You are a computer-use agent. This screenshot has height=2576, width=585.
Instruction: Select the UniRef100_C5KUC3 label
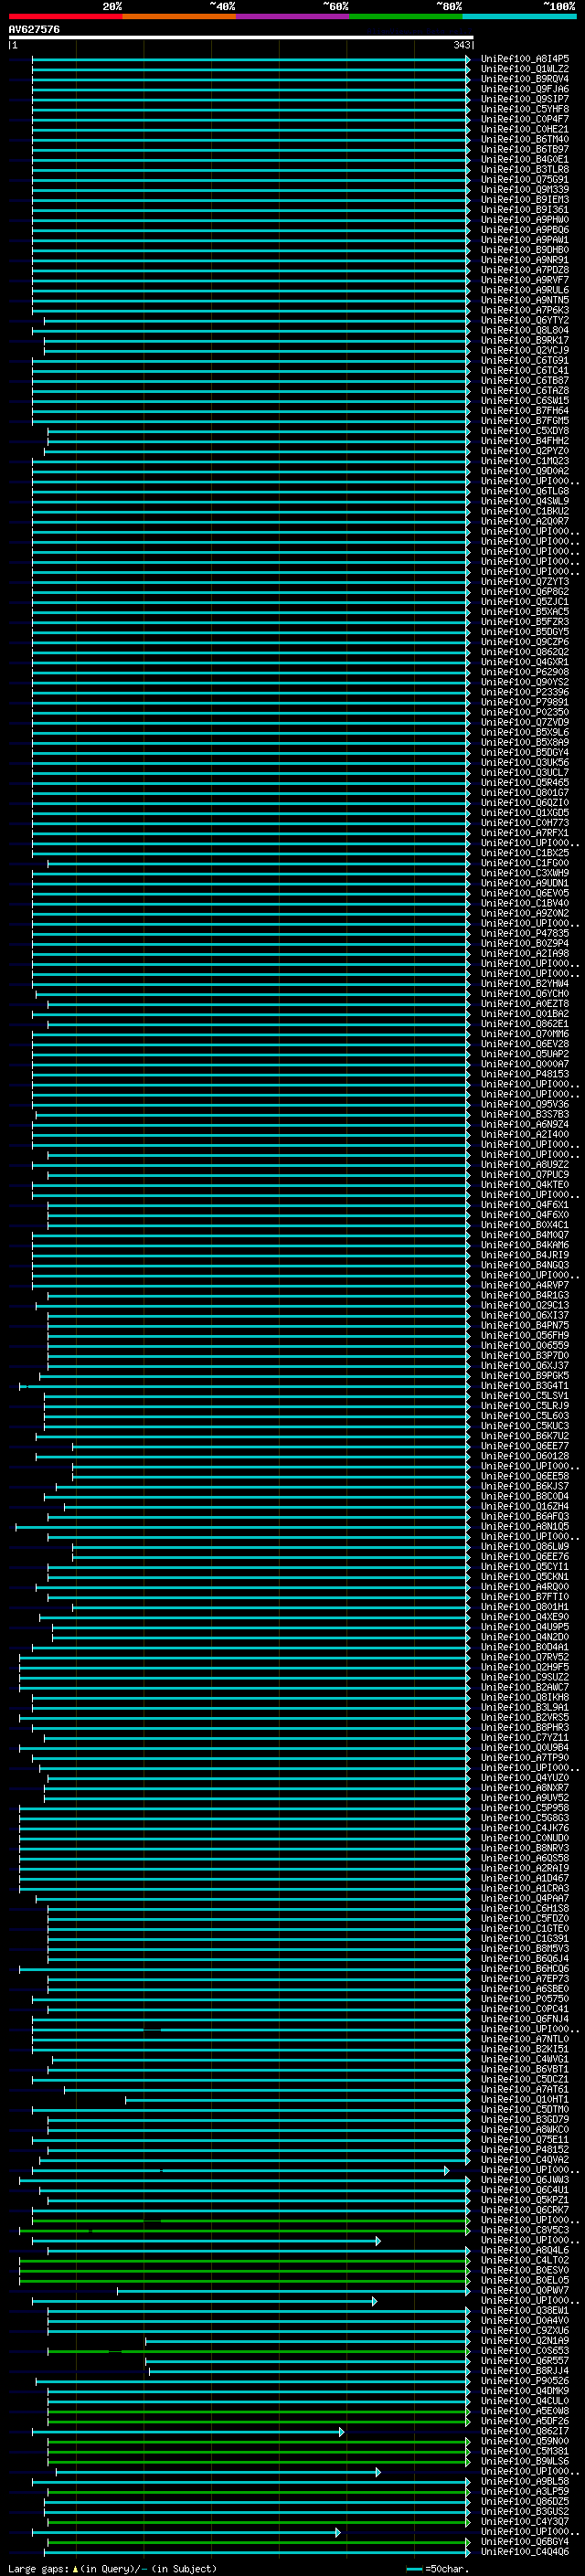click(525, 1426)
